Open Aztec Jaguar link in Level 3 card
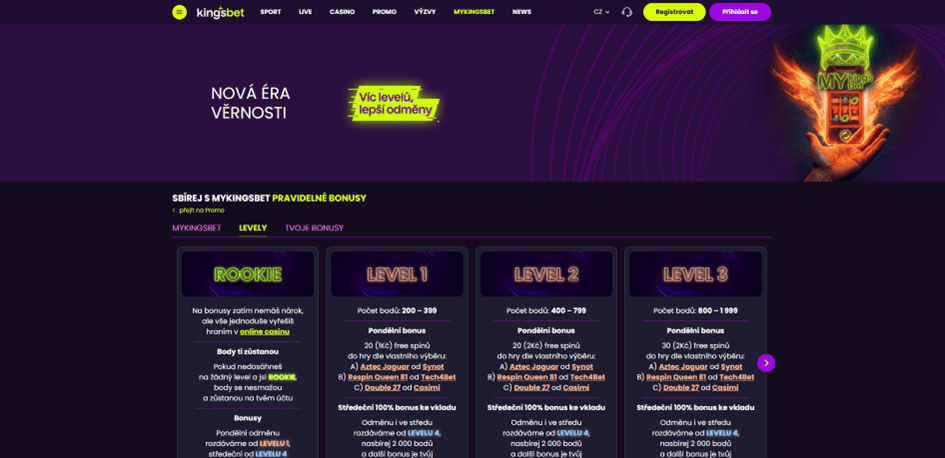This screenshot has width=945, height=458. (x=684, y=366)
